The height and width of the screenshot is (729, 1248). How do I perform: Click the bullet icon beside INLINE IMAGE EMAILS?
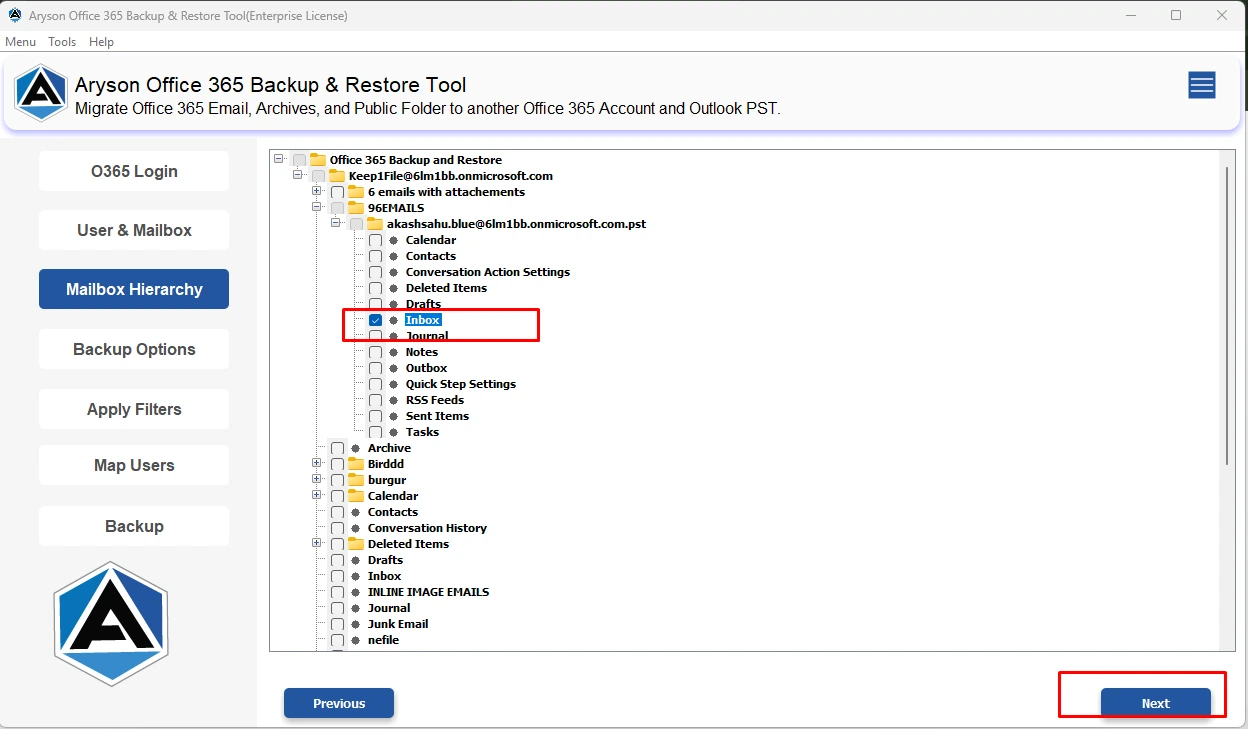[355, 592]
